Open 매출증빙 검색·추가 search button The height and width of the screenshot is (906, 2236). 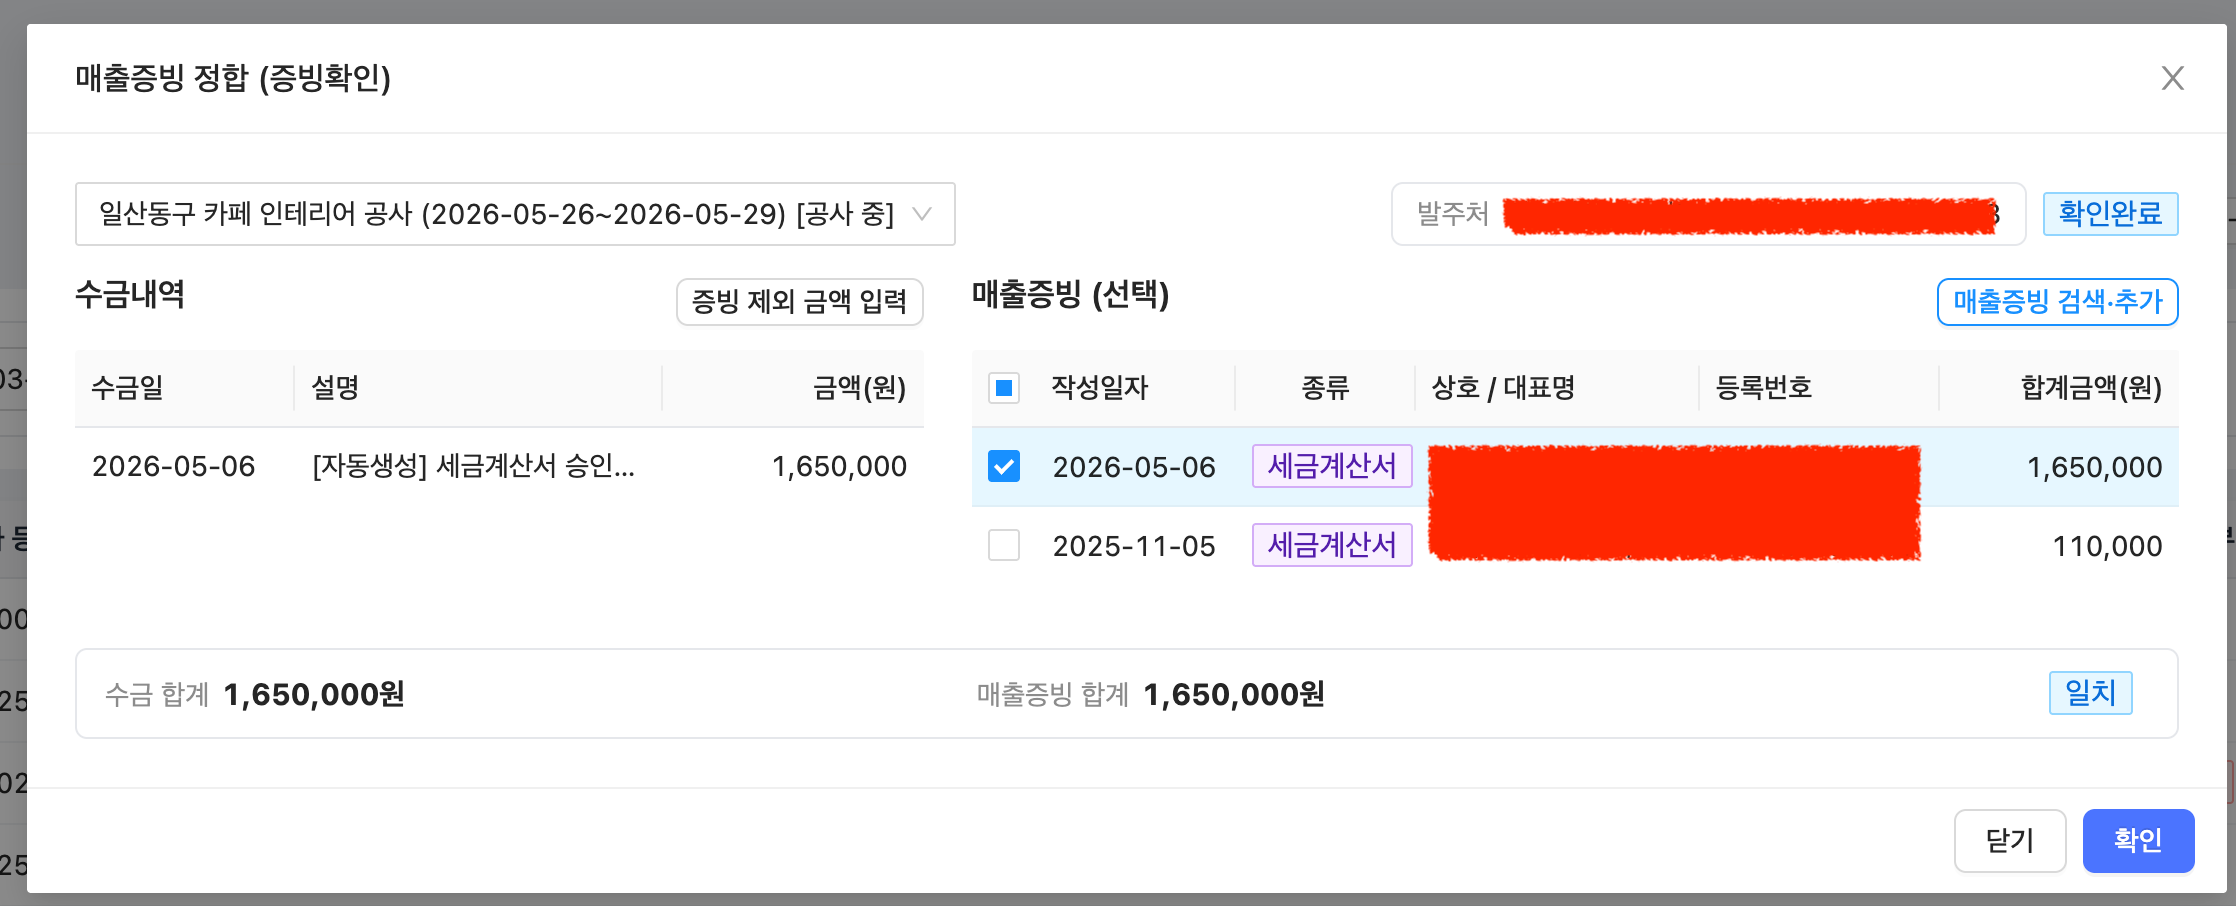click(x=2057, y=301)
